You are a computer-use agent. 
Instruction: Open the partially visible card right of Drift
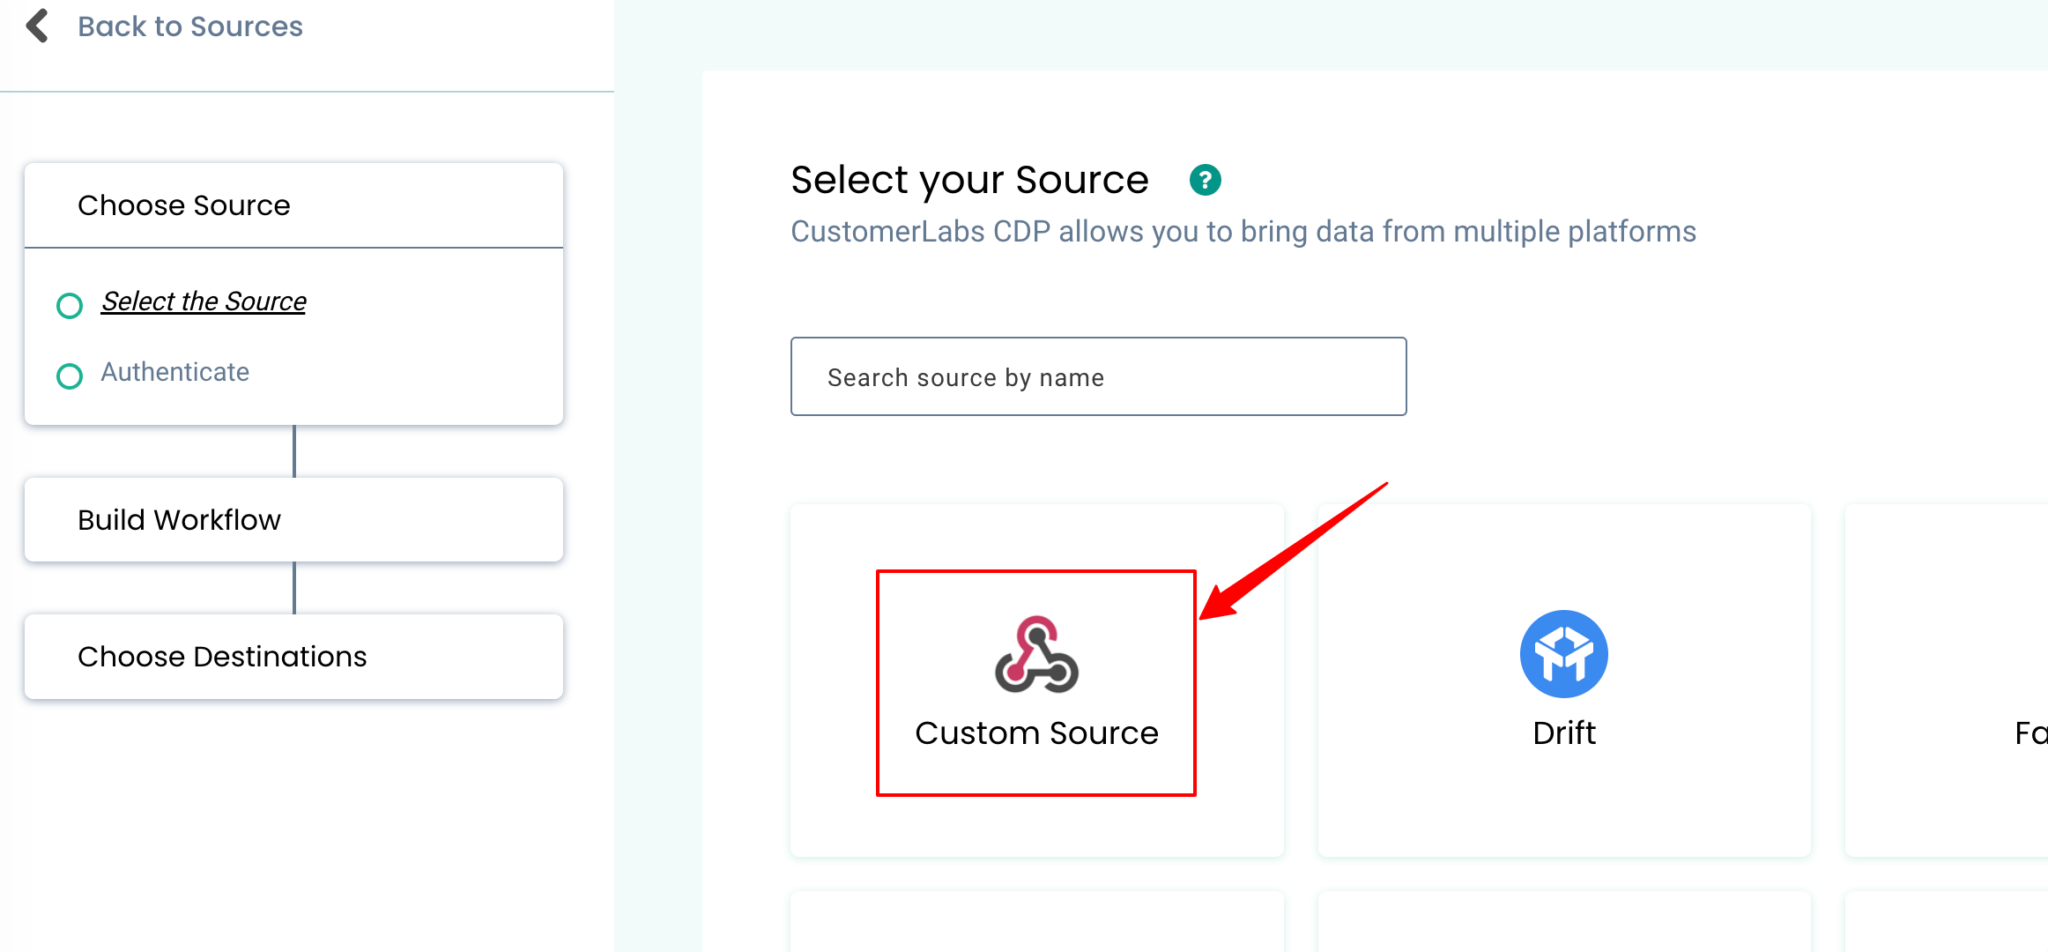coord(1946,680)
